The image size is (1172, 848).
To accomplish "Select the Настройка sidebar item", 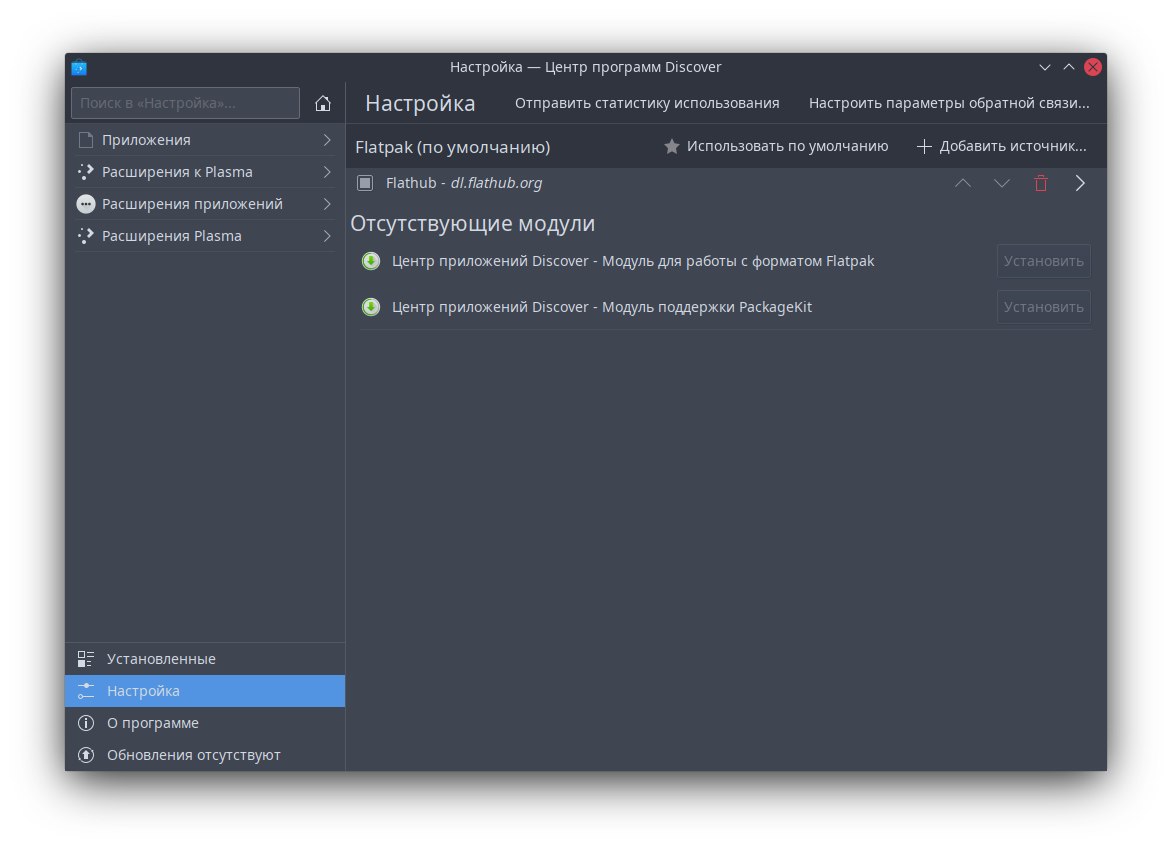I will (205, 691).
